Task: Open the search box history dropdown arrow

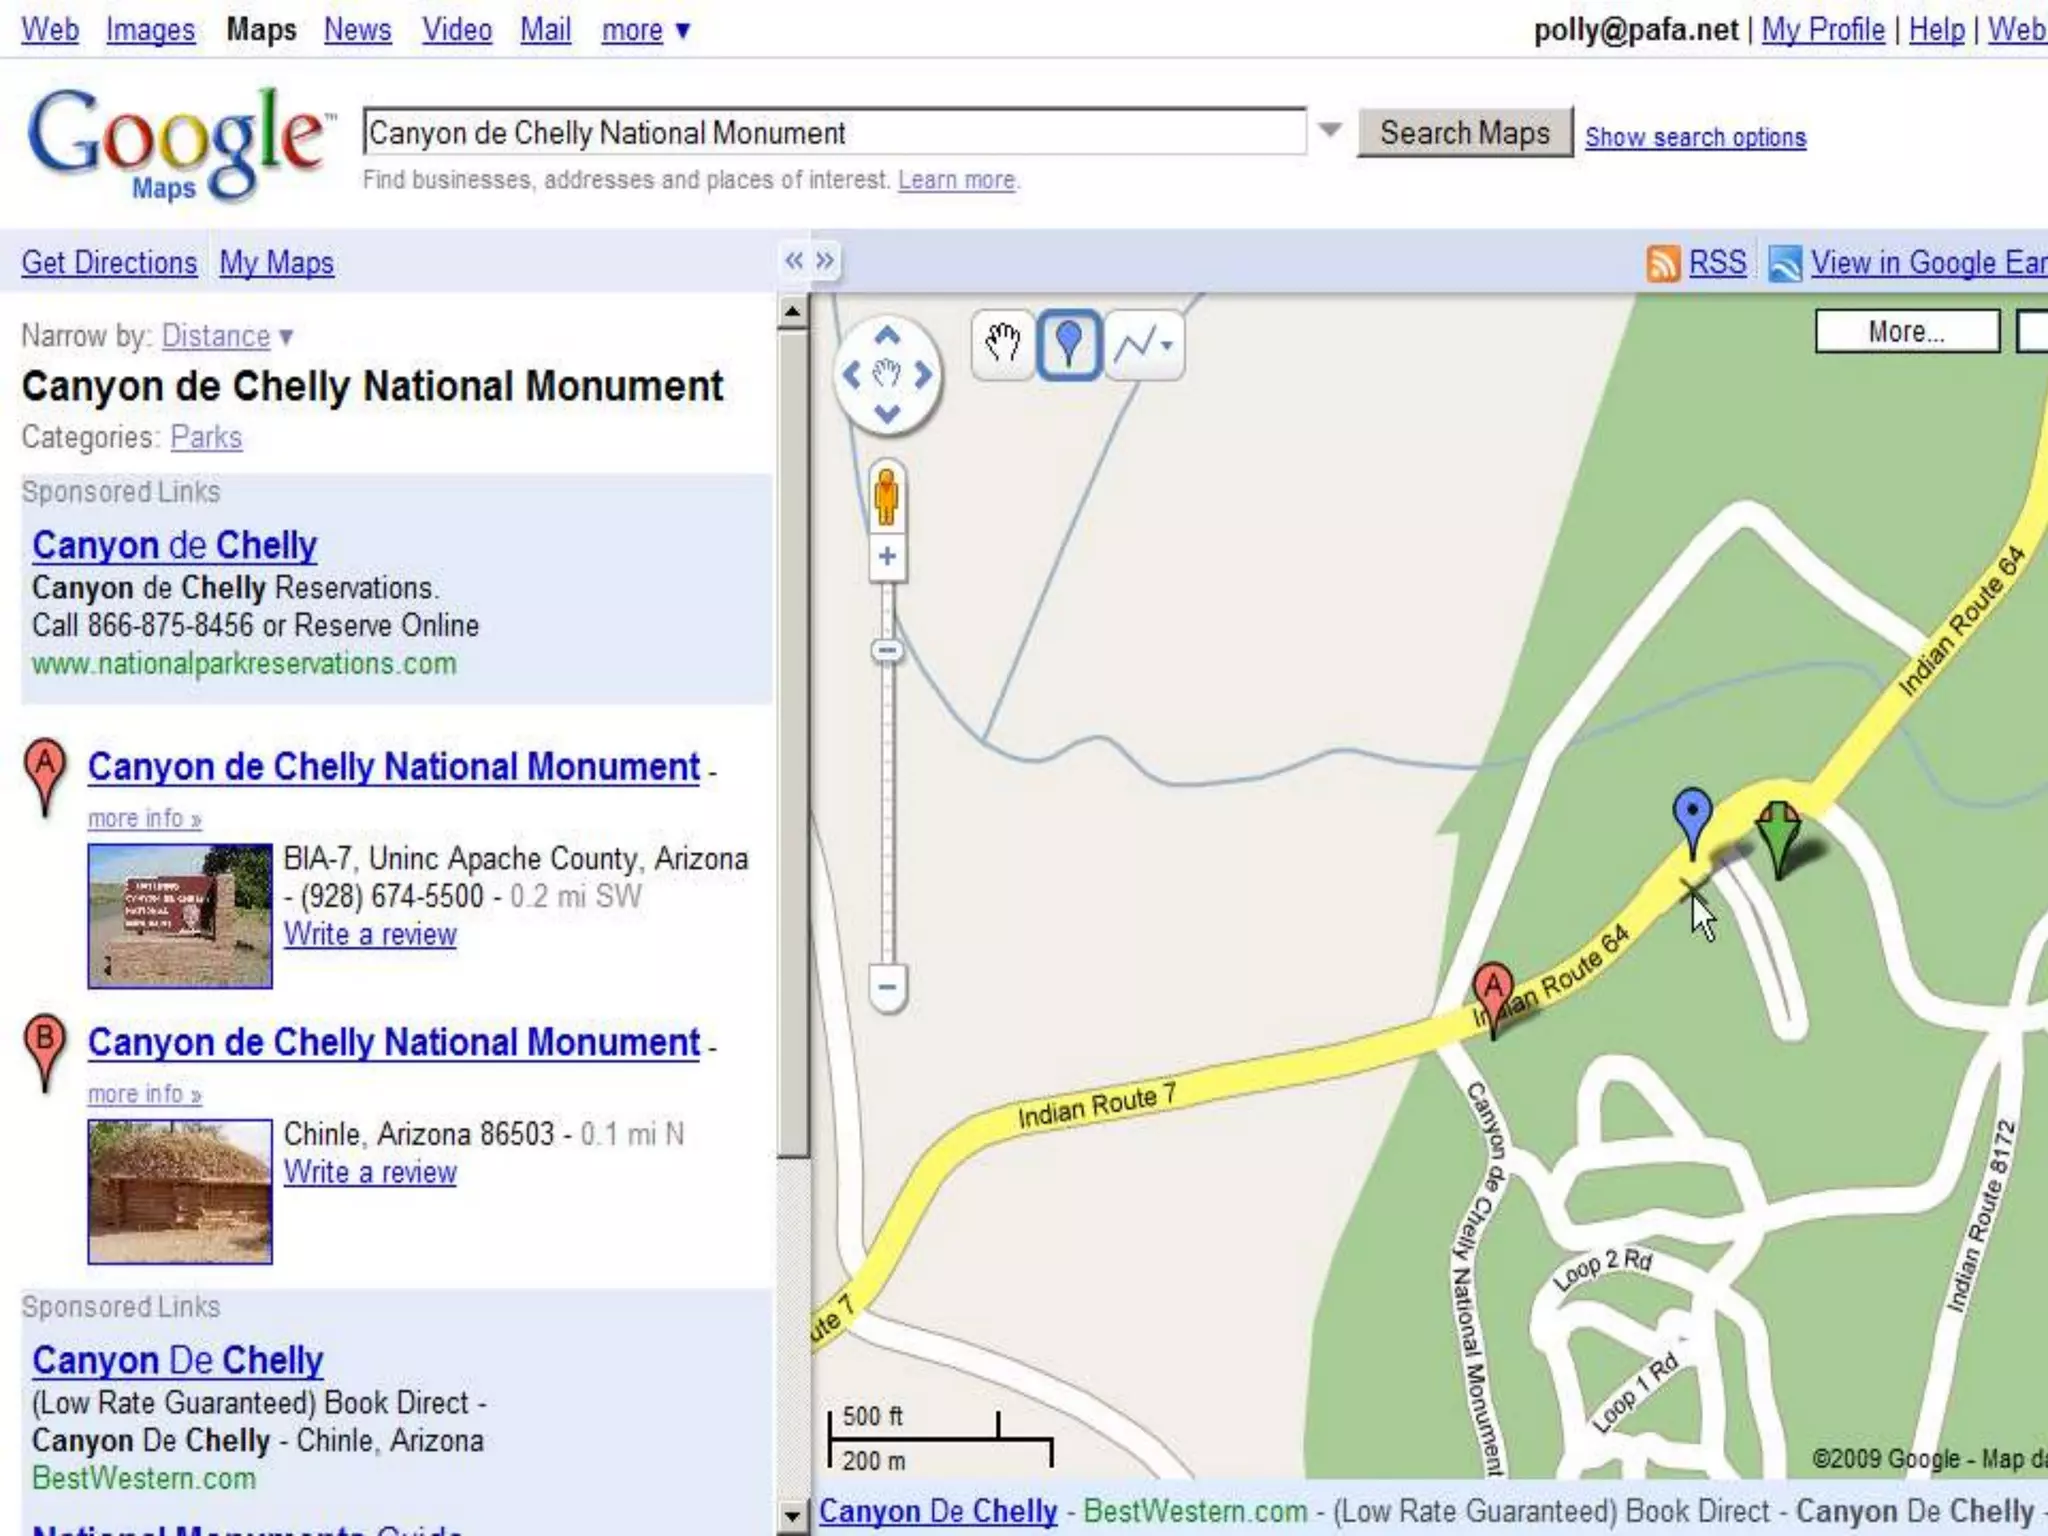Action: [1329, 130]
